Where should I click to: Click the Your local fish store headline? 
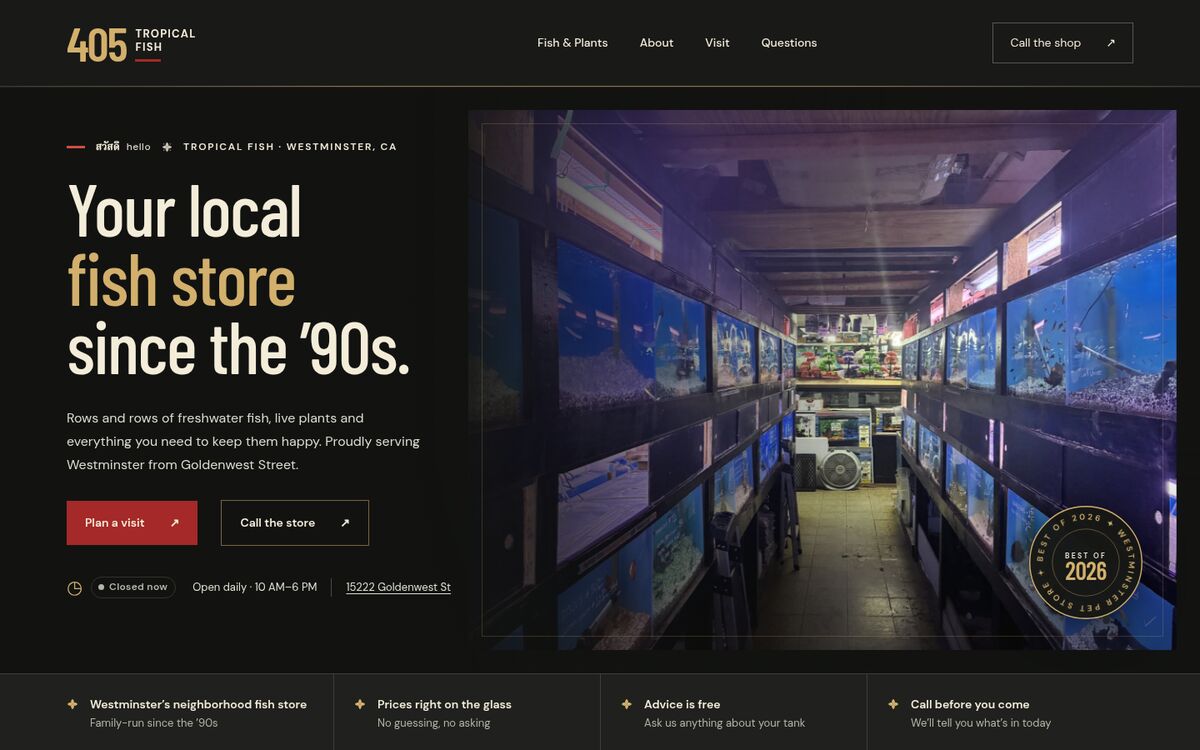click(x=239, y=280)
